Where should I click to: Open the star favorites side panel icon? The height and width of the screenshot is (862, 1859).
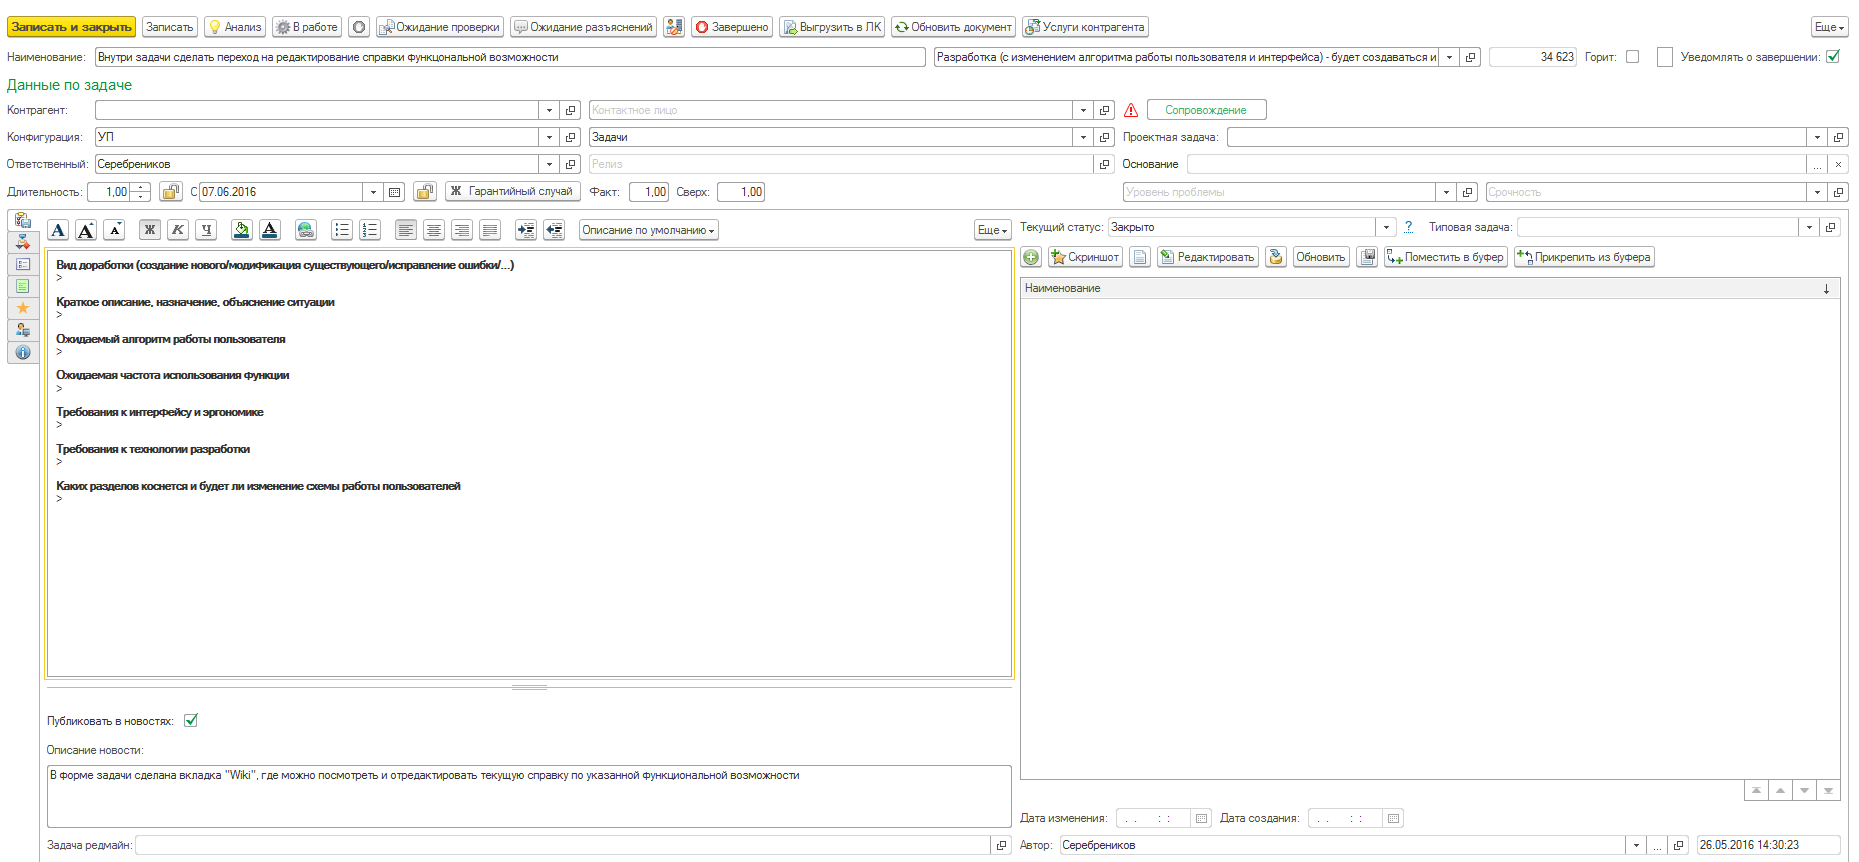pos(22,308)
